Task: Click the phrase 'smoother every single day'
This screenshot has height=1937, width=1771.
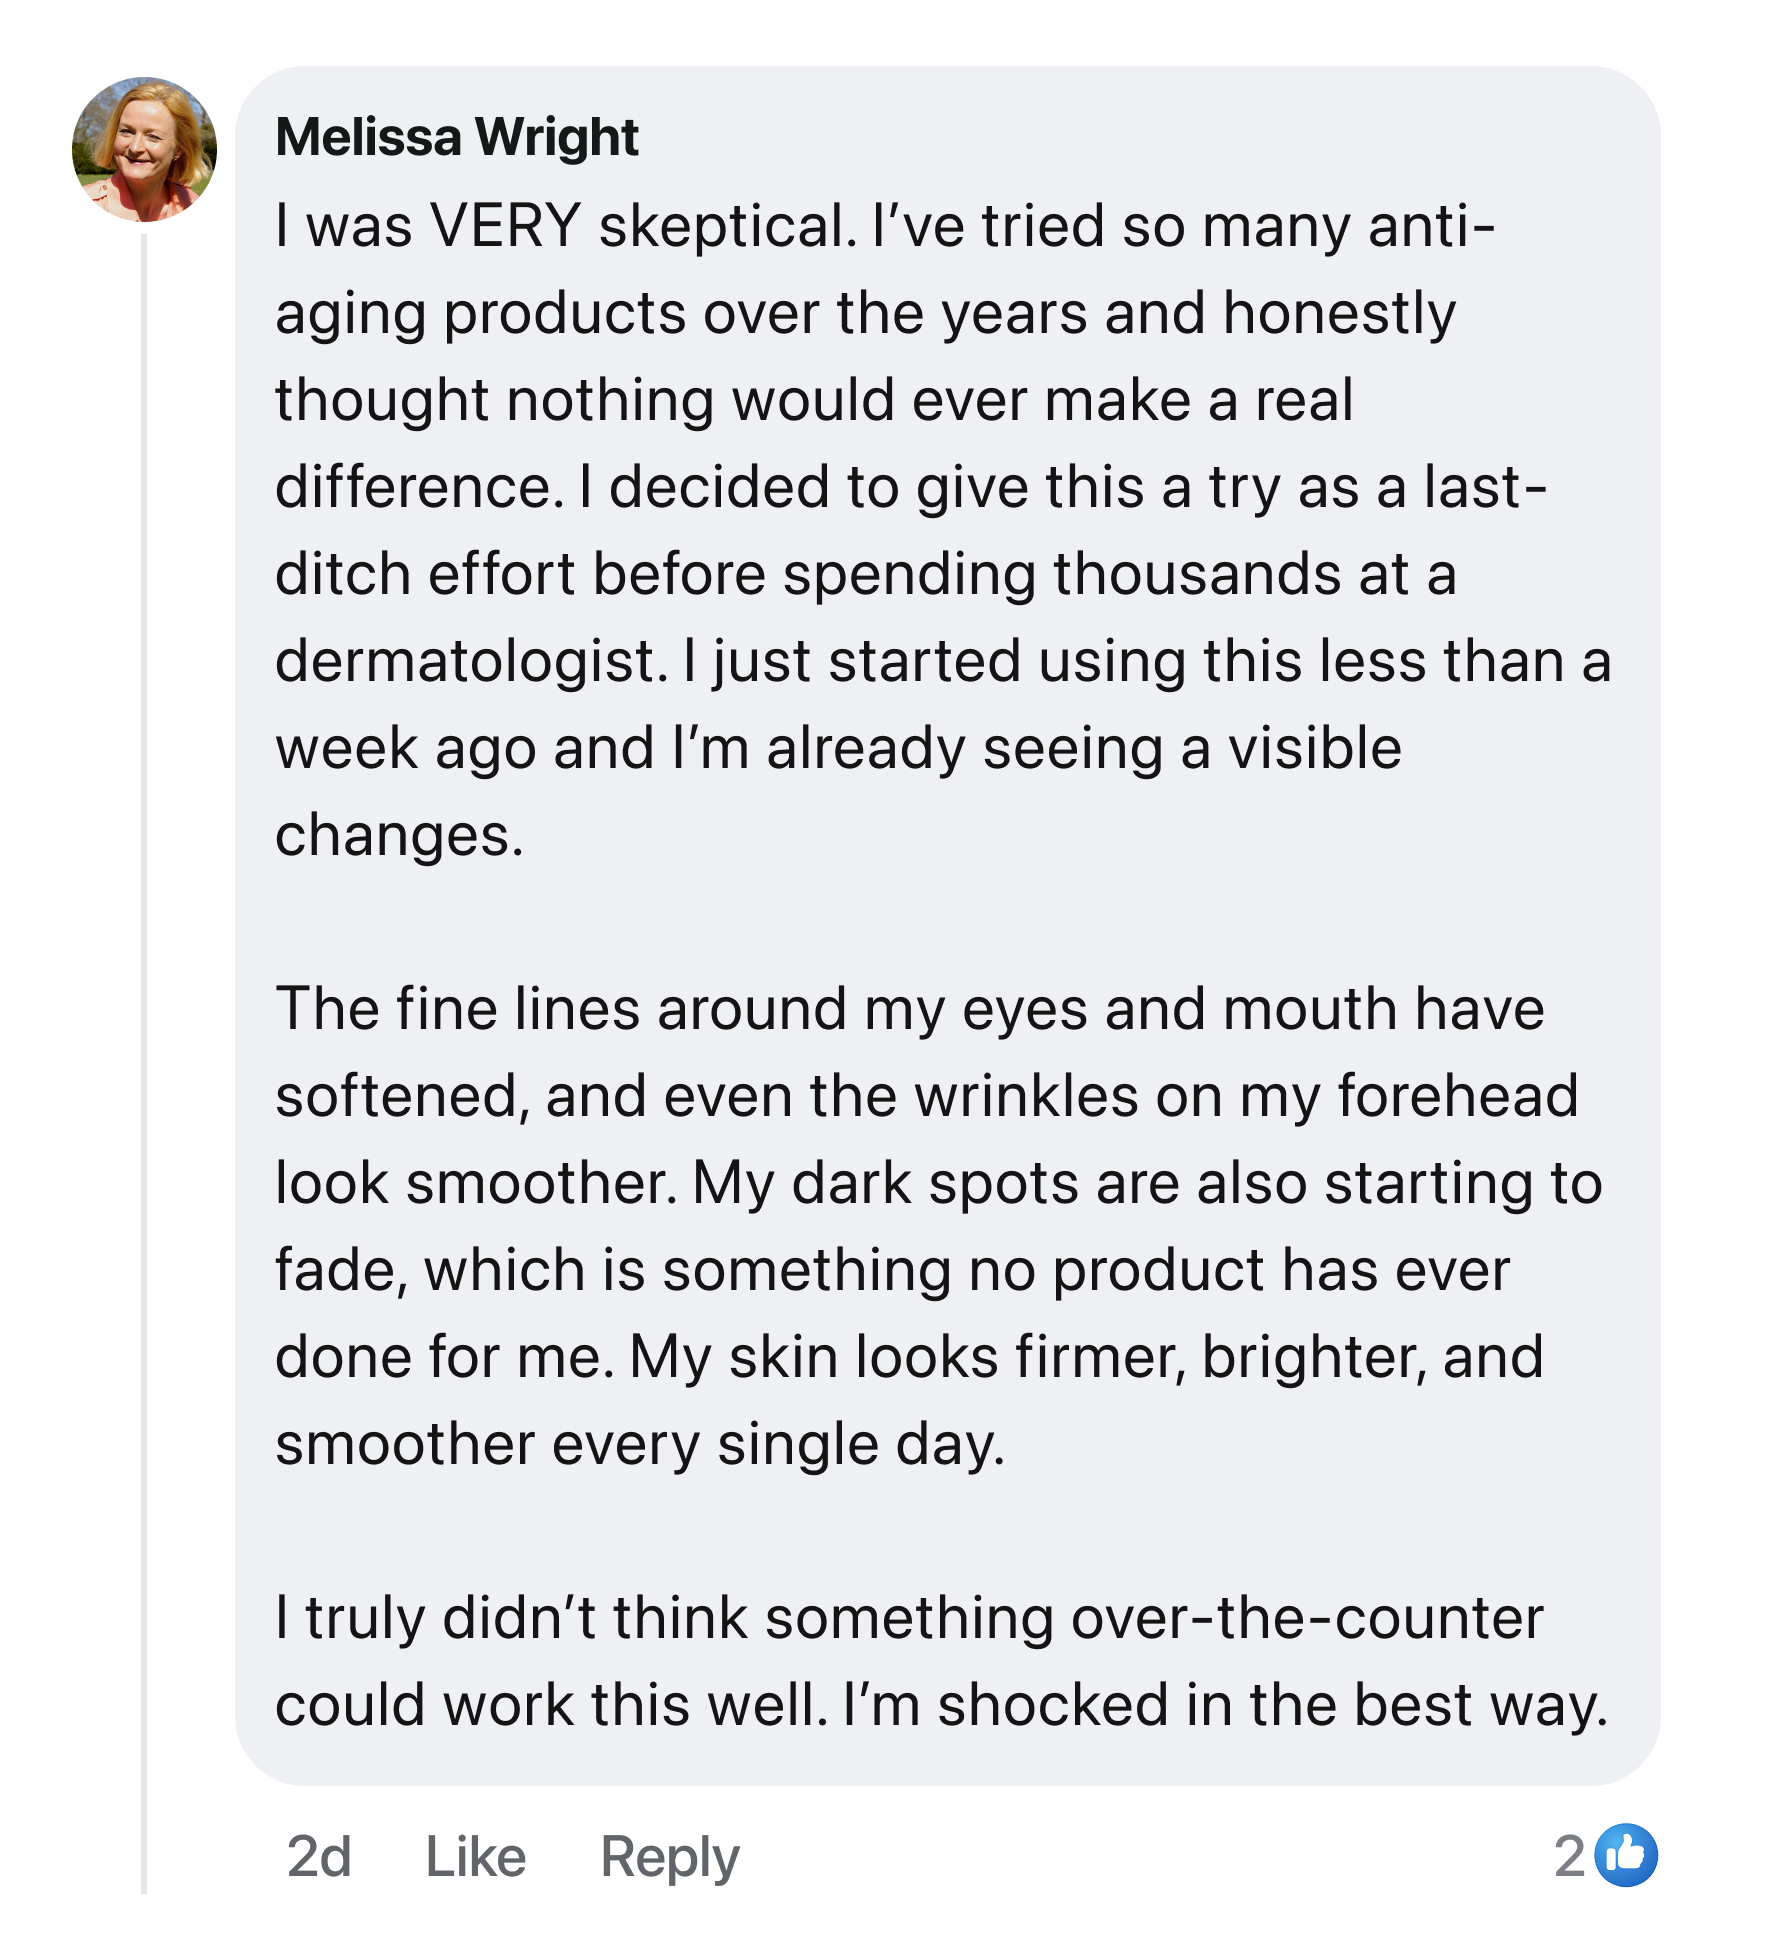Action: [x=638, y=1445]
